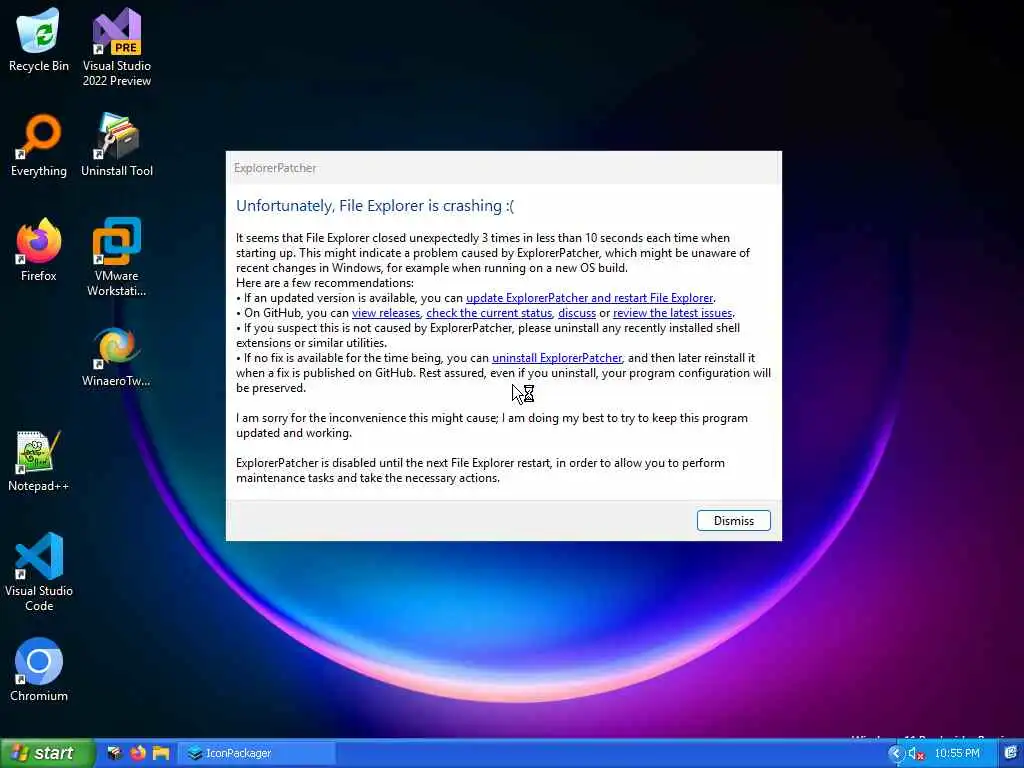The width and height of the screenshot is (1024, 768).
Task: Click the text 'Here are a few recommendations:'
Action: pos(325,283)
